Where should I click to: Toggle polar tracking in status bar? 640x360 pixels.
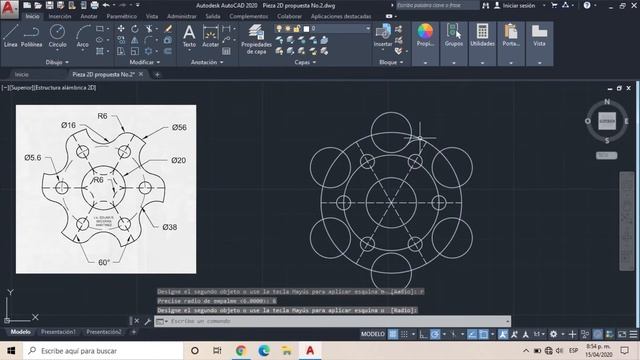[435, 334]
